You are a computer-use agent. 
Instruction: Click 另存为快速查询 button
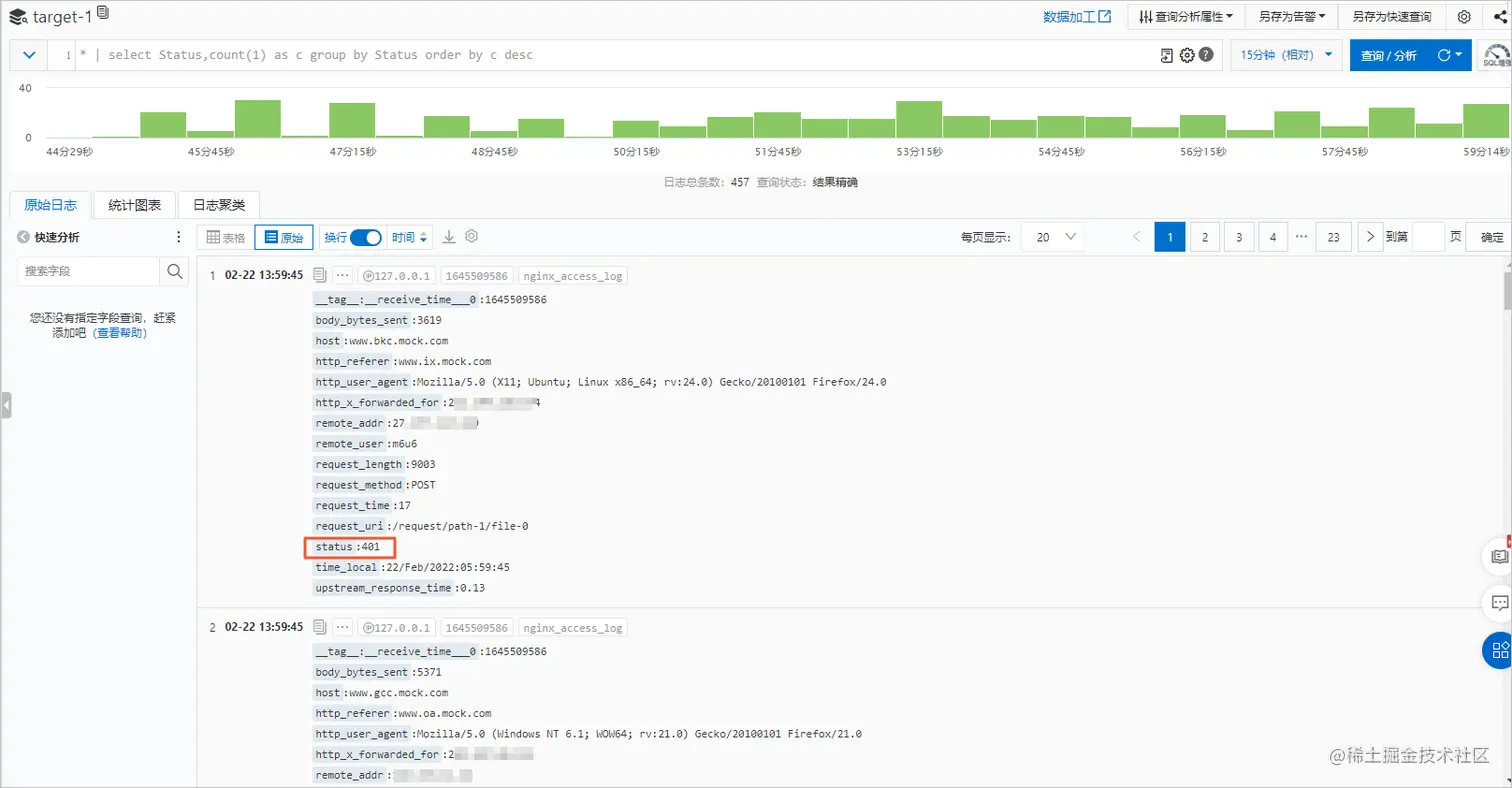[x=1391, y=16]
